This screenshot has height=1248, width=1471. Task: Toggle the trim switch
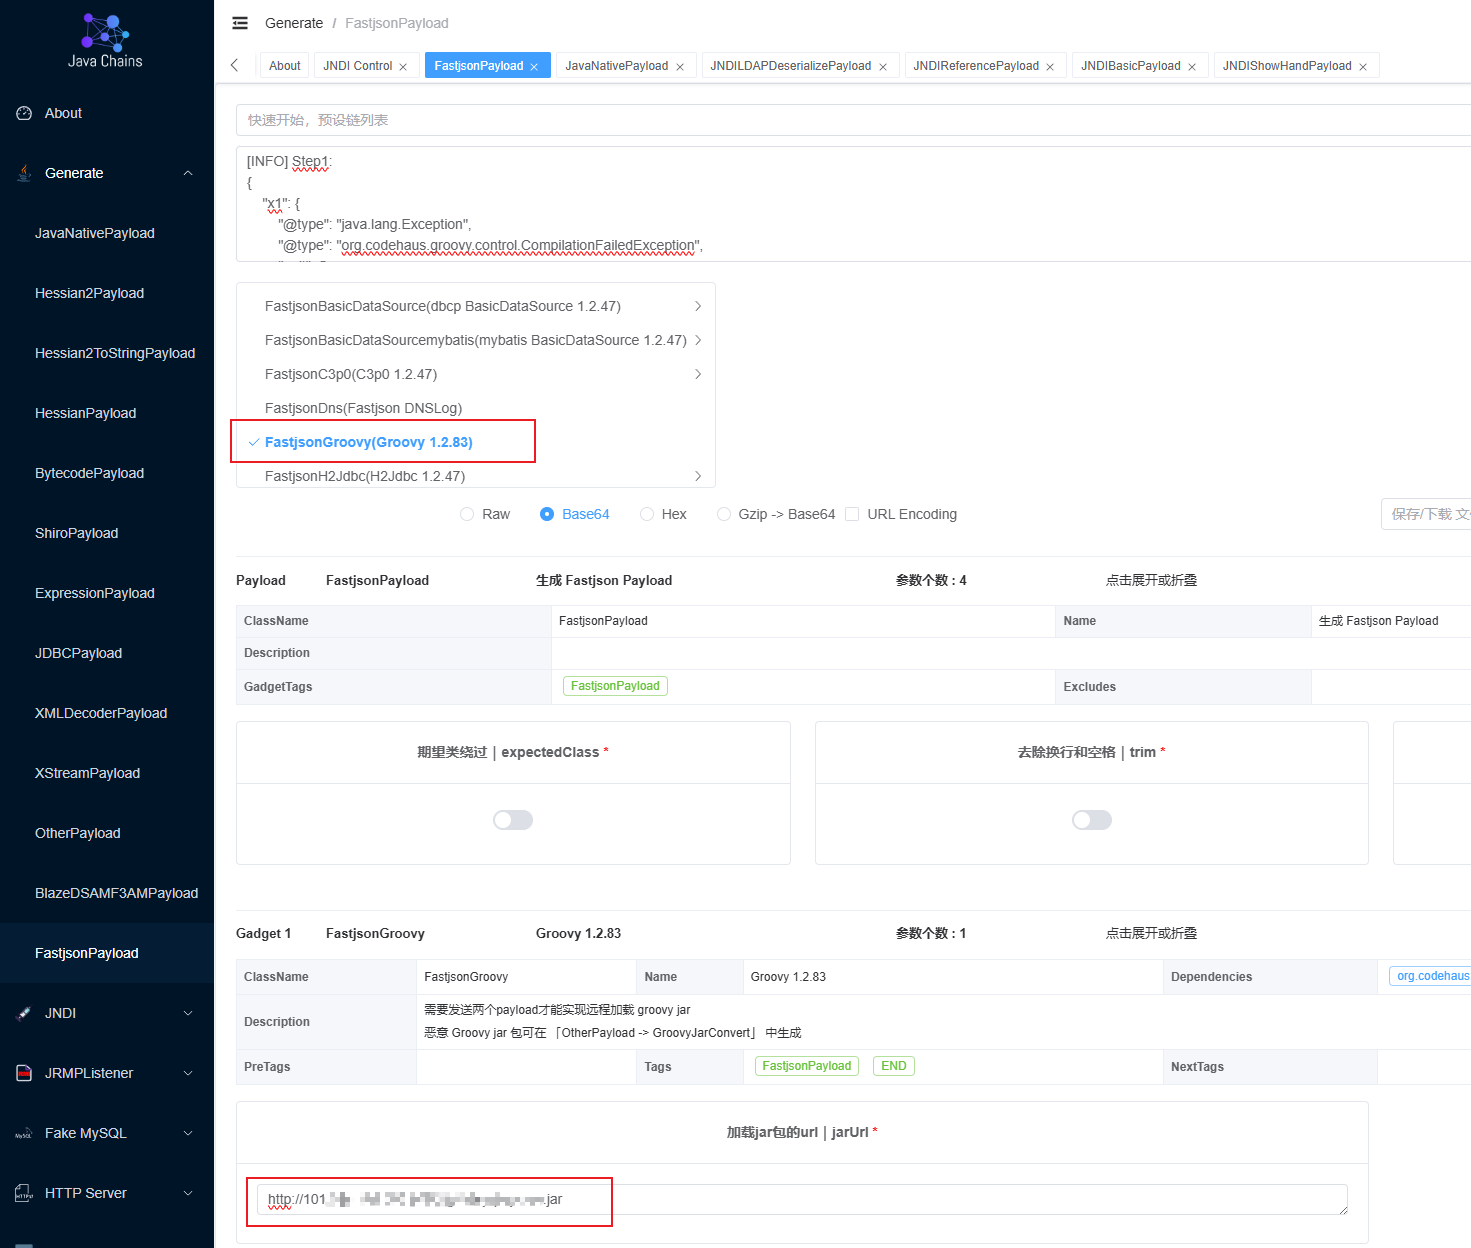(1092, 820)
